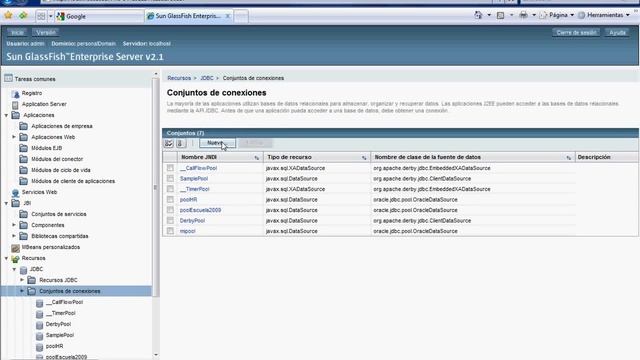Click the Application Server icon
Screen dimensions: 640x360
click(16, 104)
